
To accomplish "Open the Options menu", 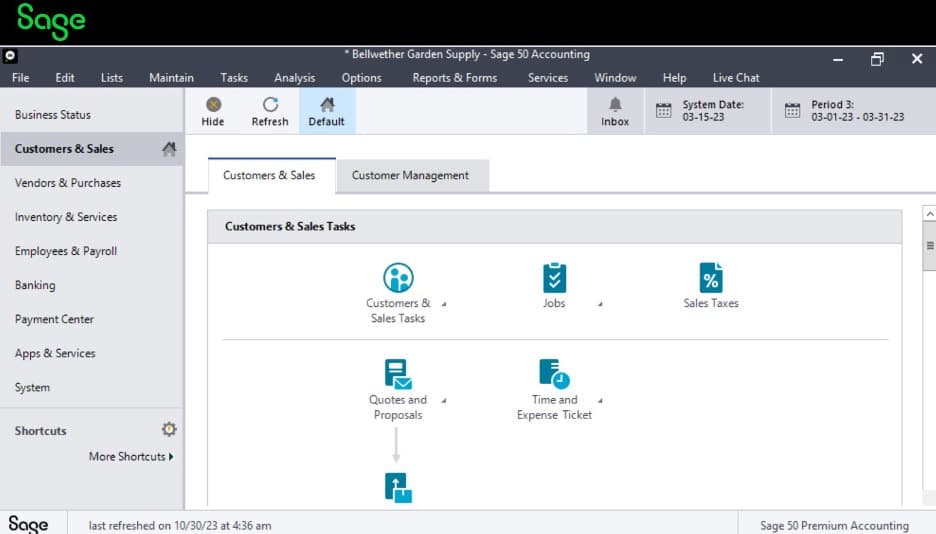I will [361, 78].
